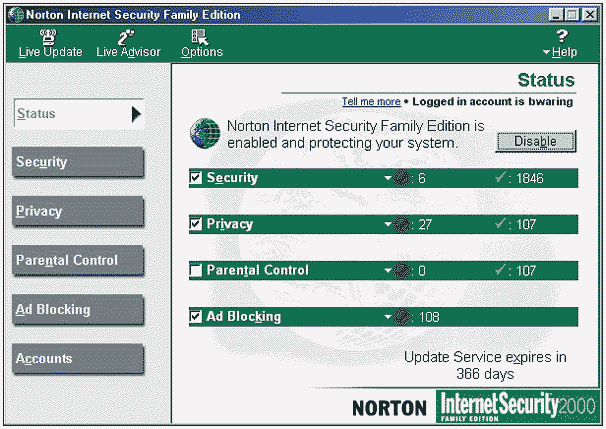This screenshot has height=429, width=606.
Task: Click the blocked-events icon in Ad Blocking row
Action: tap(402, 317)
